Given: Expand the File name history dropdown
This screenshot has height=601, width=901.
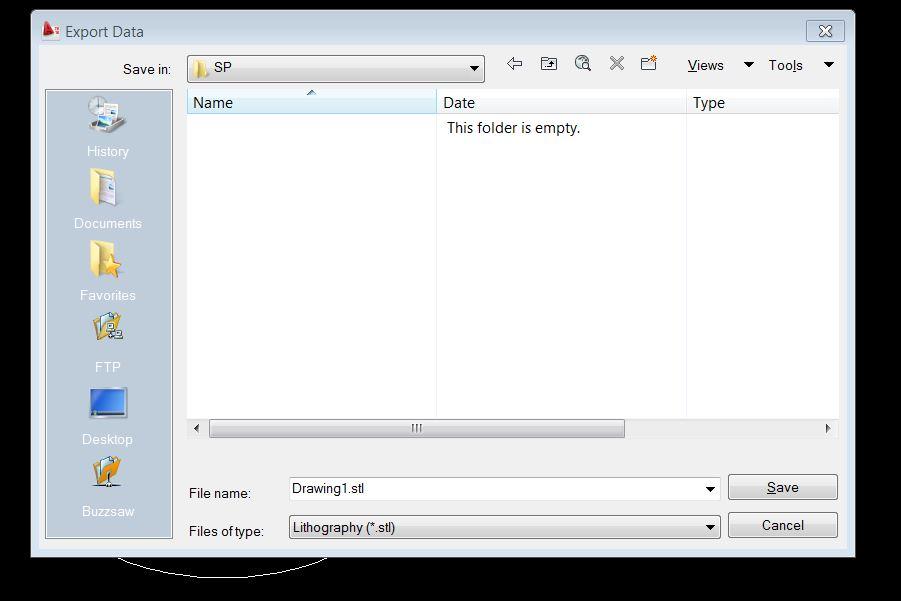Looking at the screenshot, I should [710, 489].
